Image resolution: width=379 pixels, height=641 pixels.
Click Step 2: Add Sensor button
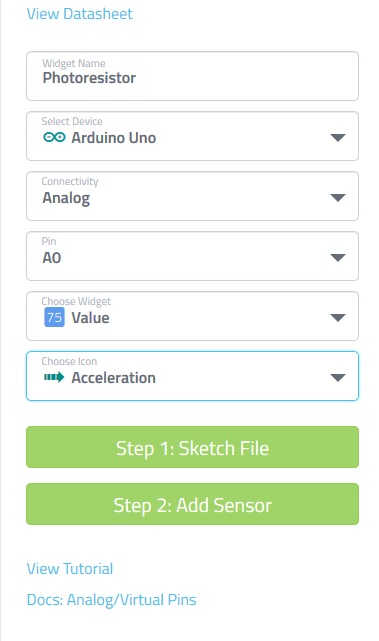coord(192,504)
